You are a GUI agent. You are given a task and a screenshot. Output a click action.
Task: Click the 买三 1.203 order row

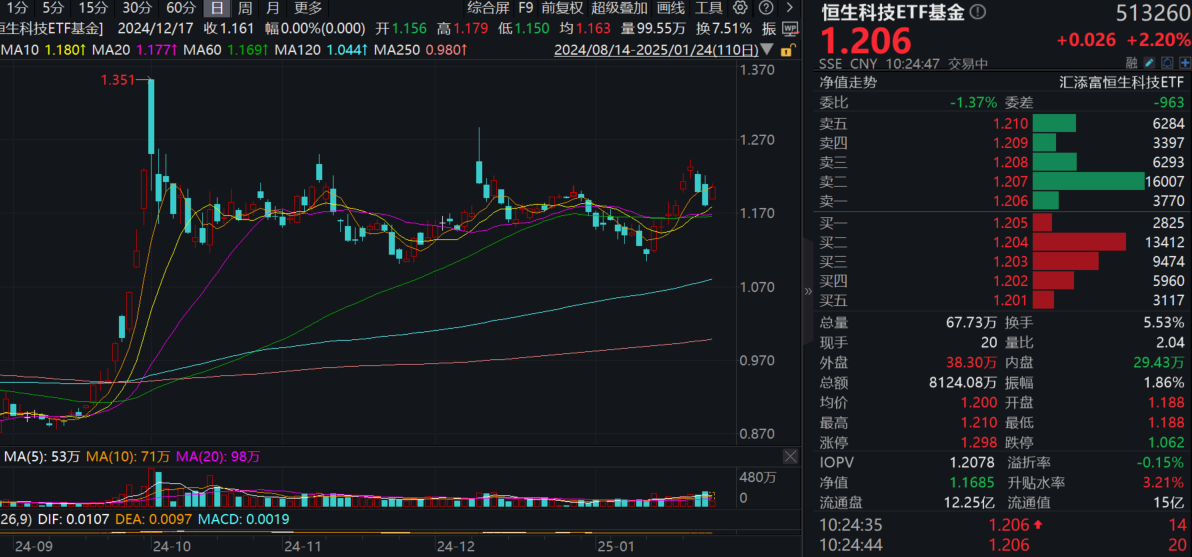pyautogui.click(x=1001, y=261)
